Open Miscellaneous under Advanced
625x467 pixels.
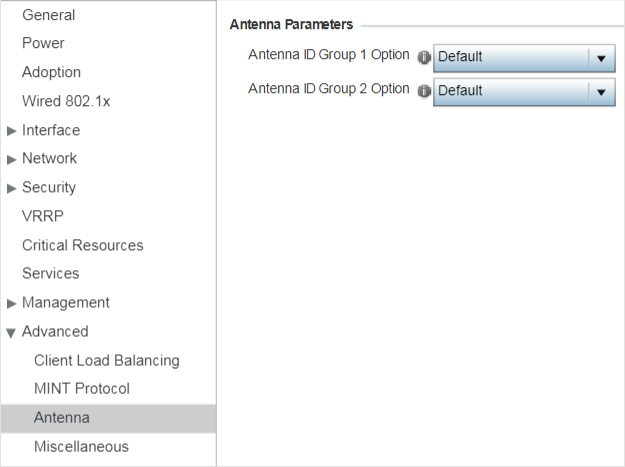[x=81, y=447]
